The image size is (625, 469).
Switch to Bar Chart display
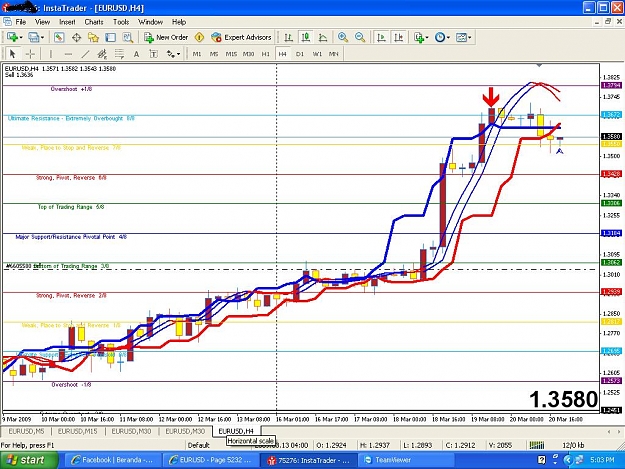289,37
